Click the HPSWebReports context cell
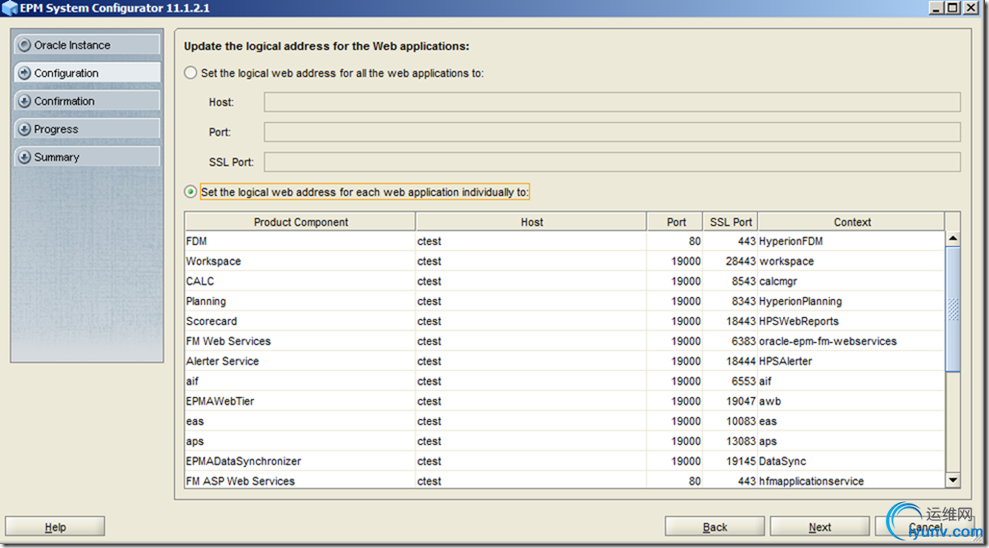Viewport: 989px width, 548px height. pyautogui.click(x=851, y=321)
